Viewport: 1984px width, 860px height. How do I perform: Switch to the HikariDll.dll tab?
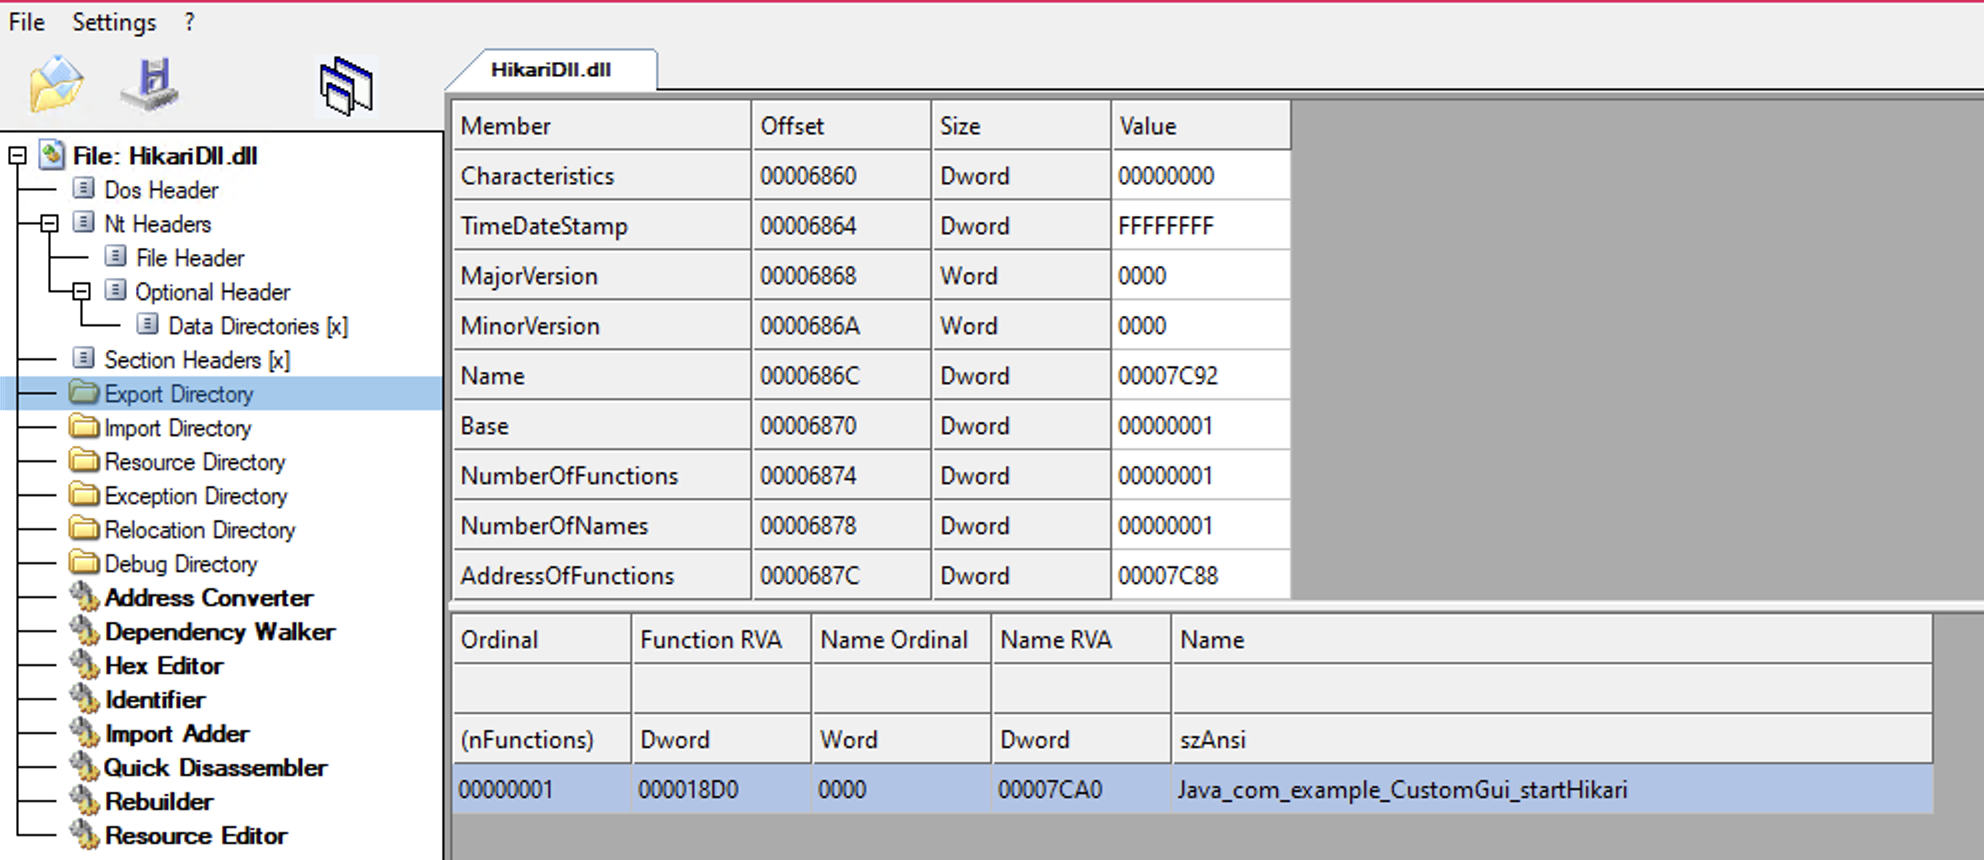551,70
